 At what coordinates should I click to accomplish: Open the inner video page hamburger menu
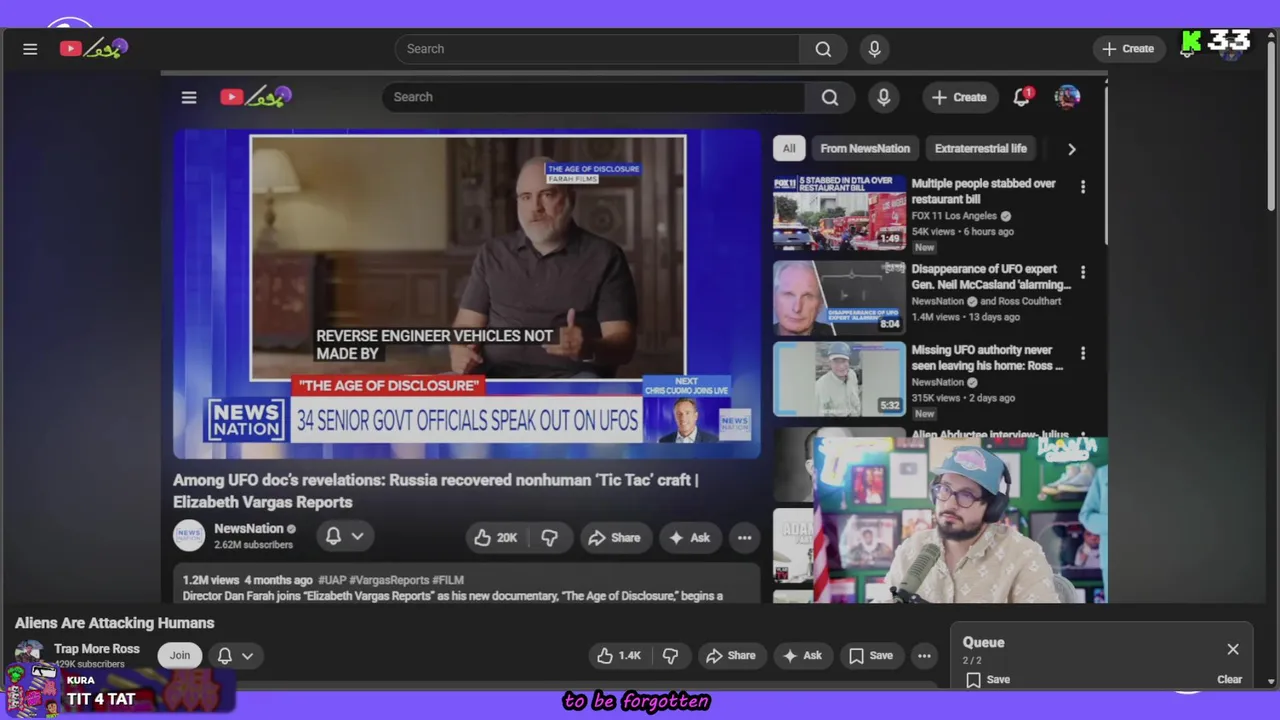coord(189,97)
